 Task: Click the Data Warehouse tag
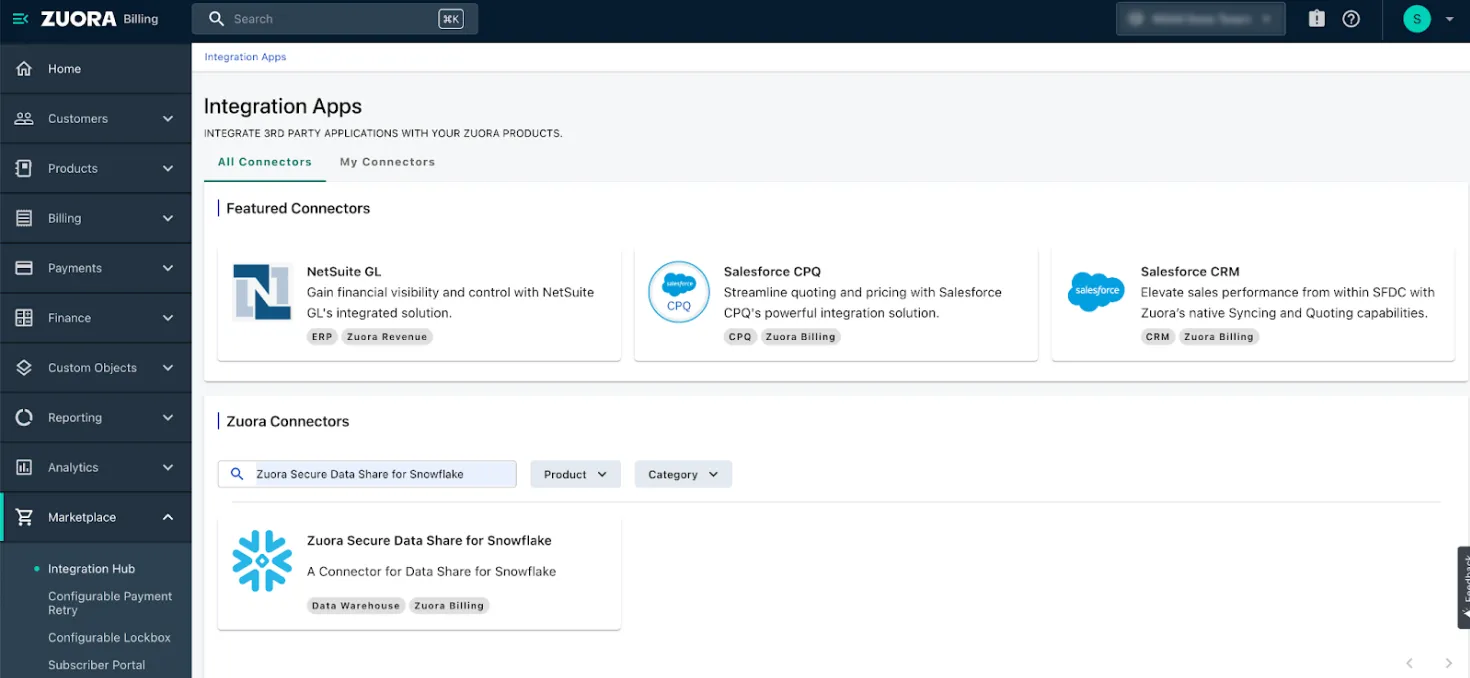(356, 606)
